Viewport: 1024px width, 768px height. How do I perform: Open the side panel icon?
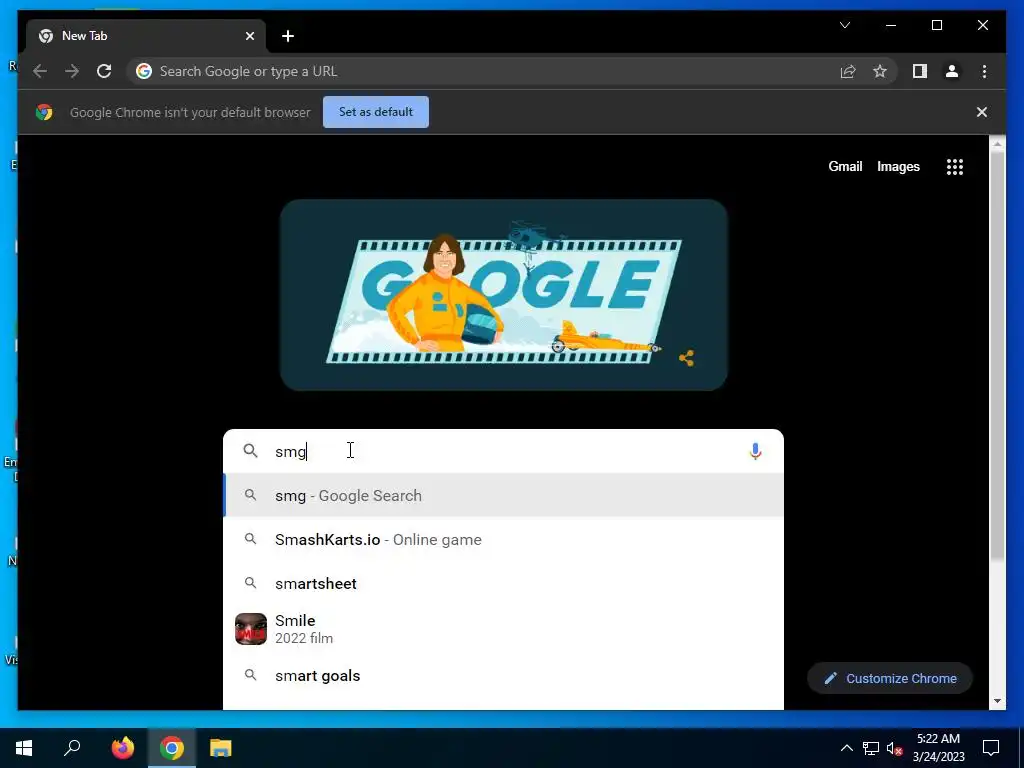tap(920, 71)
